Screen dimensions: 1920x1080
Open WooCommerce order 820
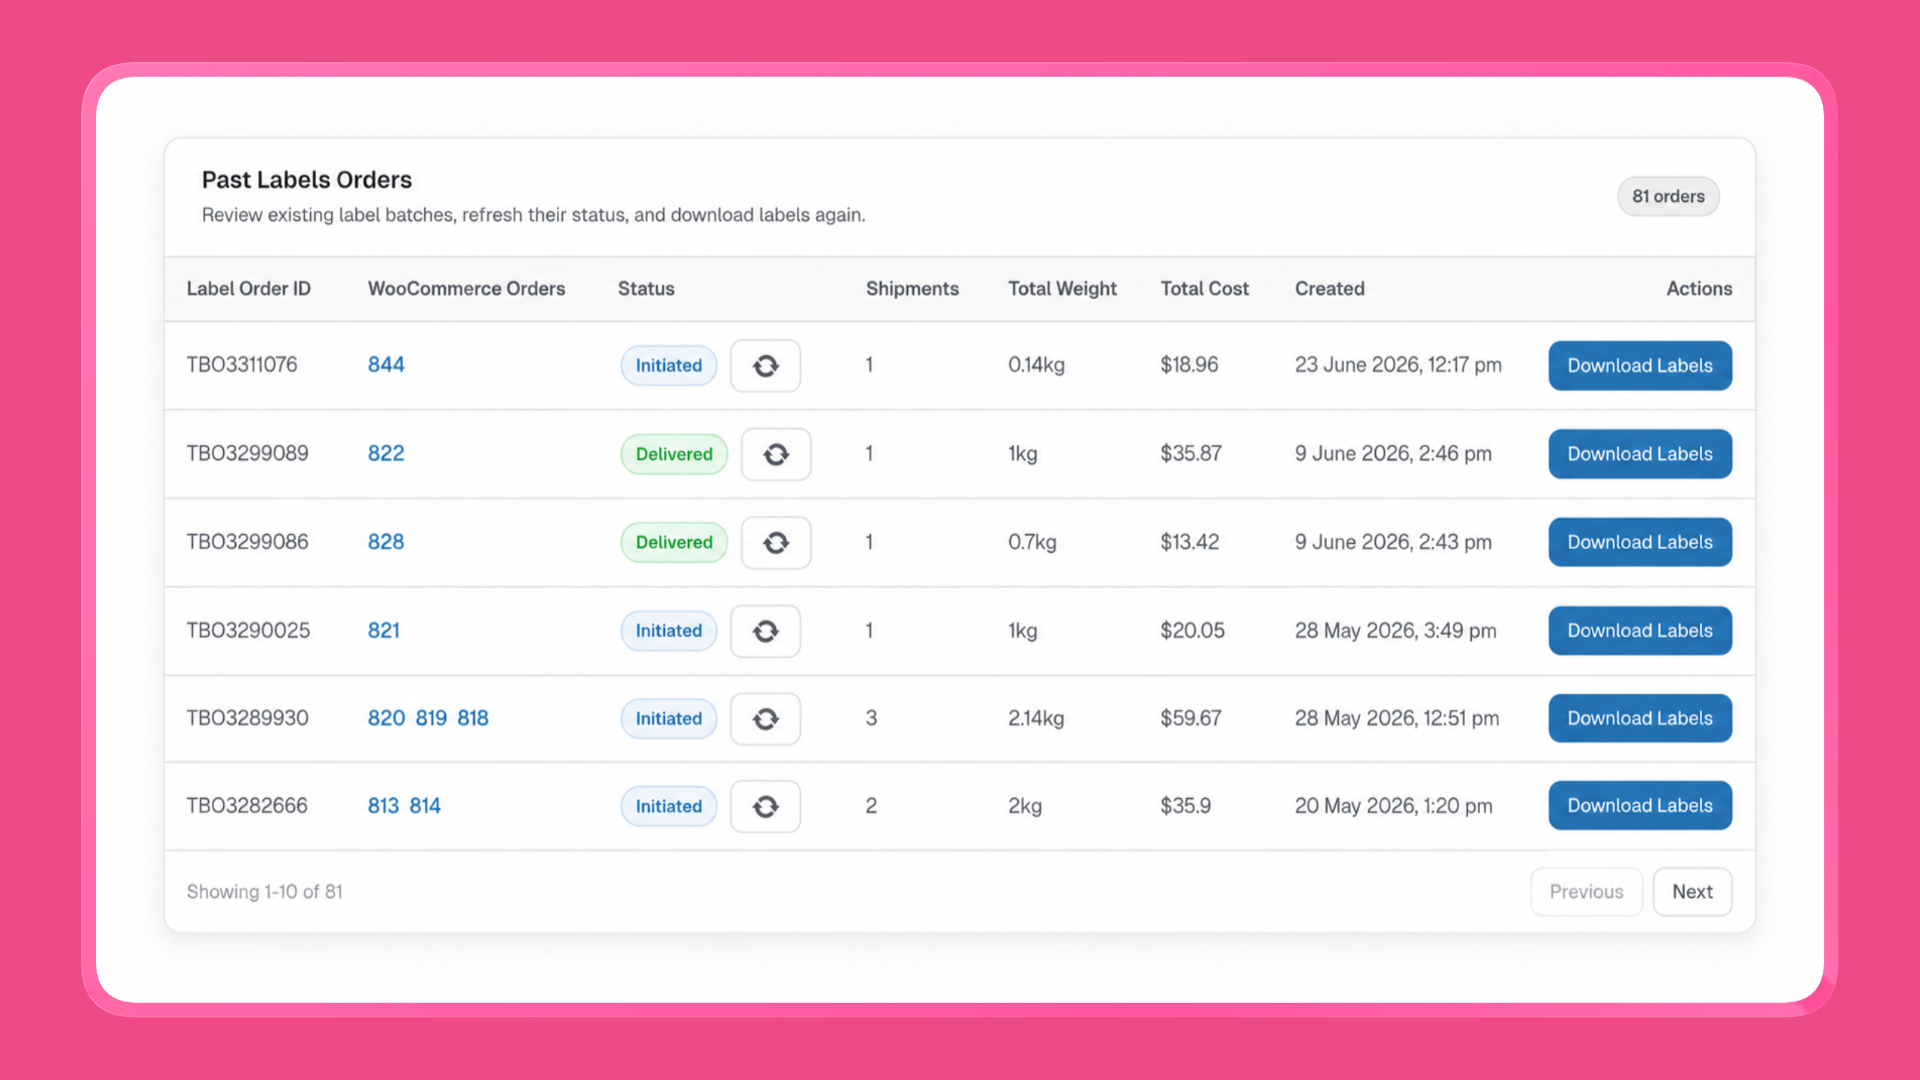click(386, 718)
